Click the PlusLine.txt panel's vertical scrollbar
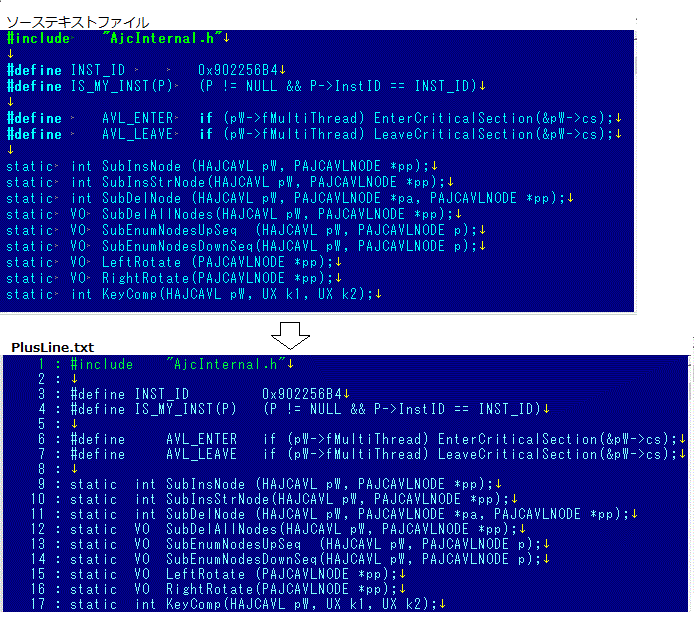 pyautogui.click(x=692, y=483)
